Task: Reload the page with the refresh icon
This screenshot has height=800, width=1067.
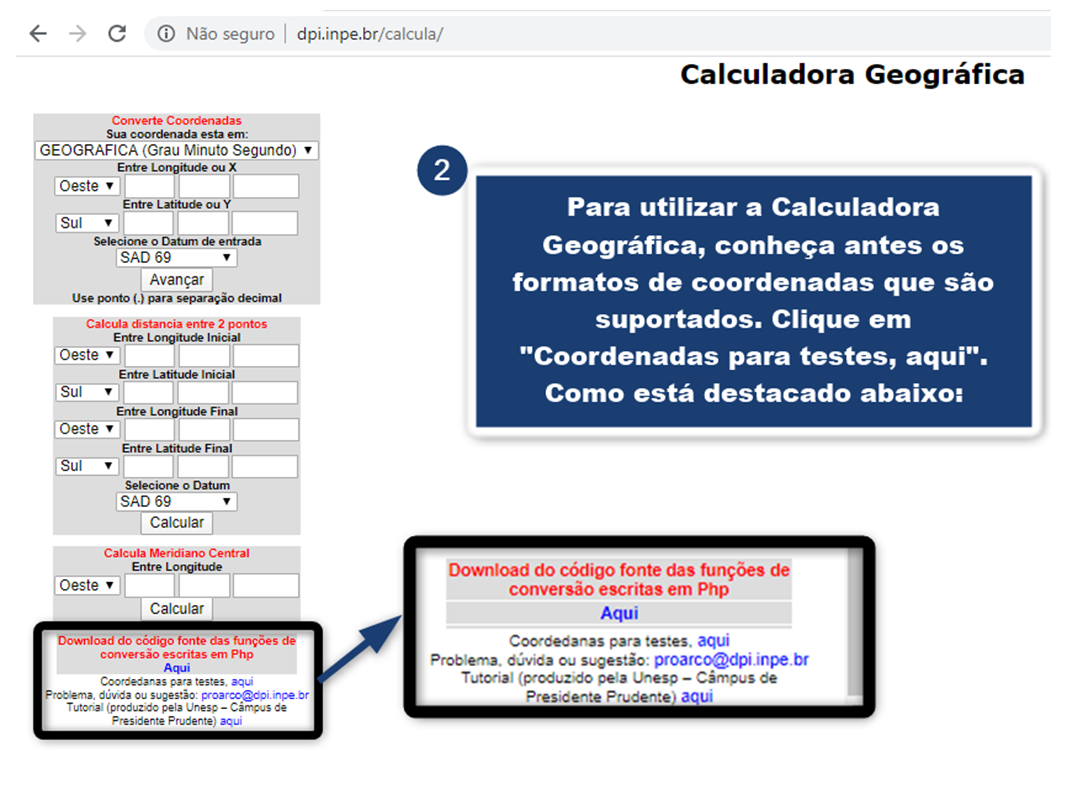Action: pos(117,33)
